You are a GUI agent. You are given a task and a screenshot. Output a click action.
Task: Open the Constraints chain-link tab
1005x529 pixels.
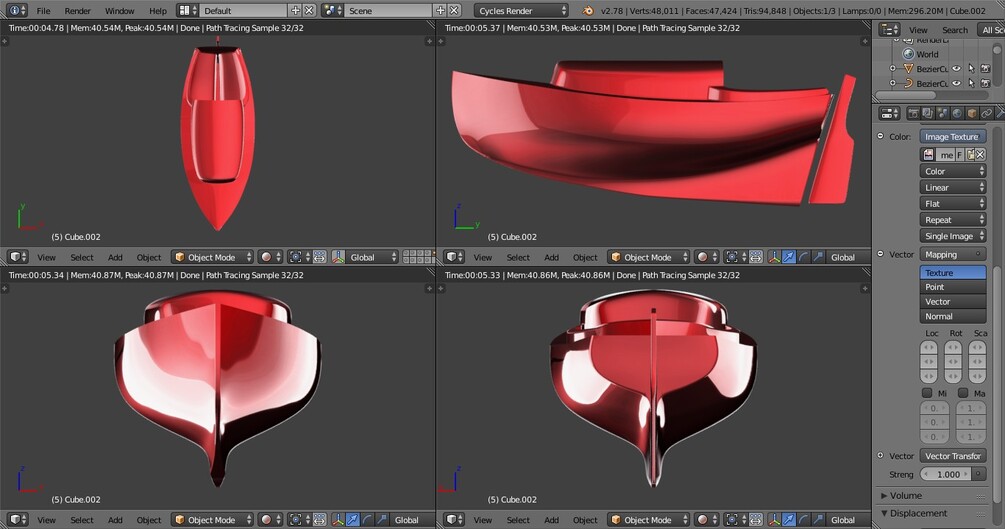pyautogui.click(x=986, y=113)
